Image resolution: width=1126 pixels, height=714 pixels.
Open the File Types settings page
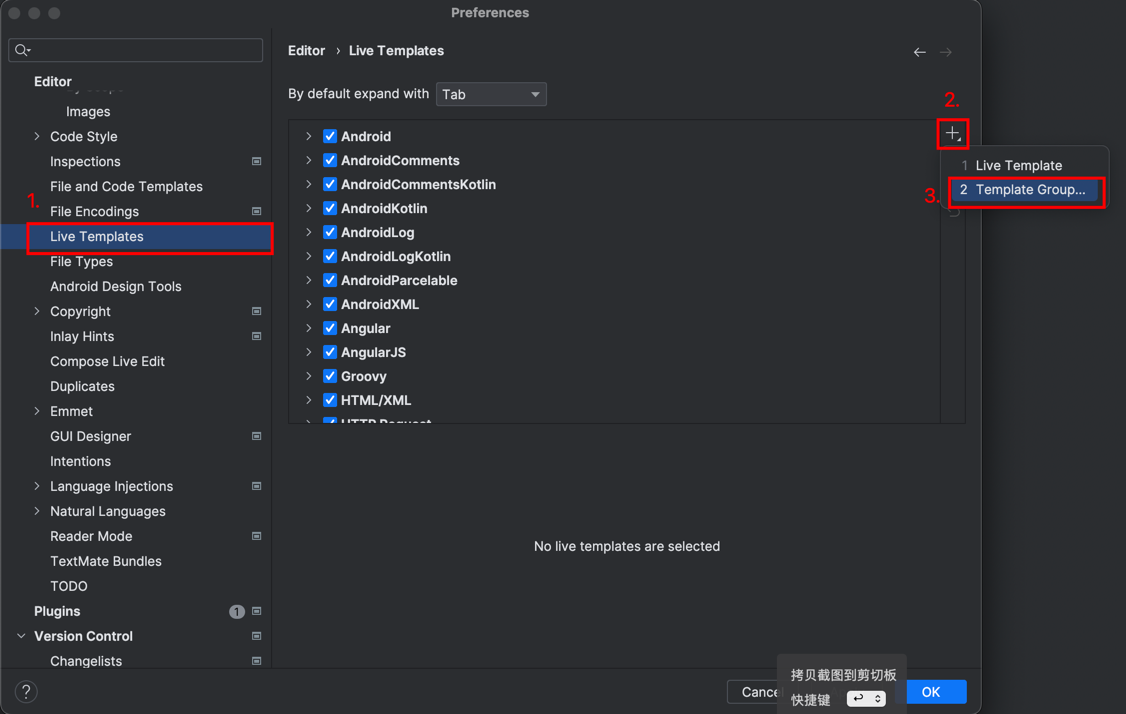[x=81, y=261]
